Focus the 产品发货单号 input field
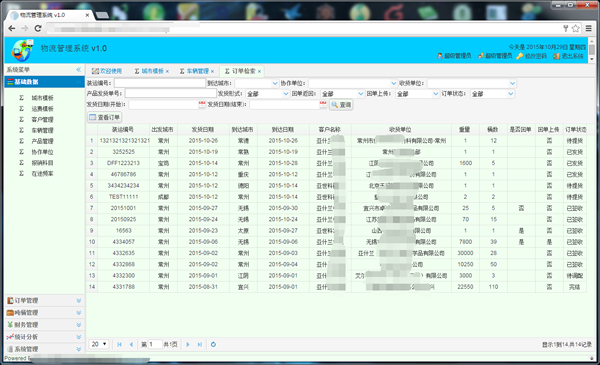Viewport: 600px width, 365px height. point(171,93)
